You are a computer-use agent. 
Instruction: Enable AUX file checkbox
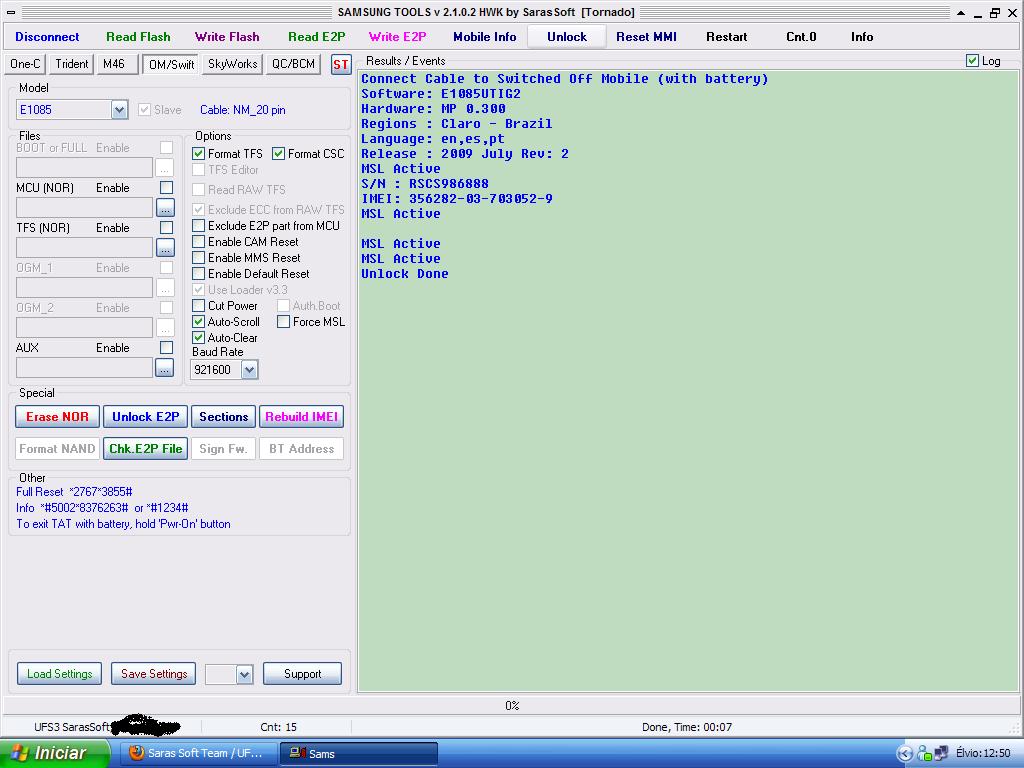(167, 347)
